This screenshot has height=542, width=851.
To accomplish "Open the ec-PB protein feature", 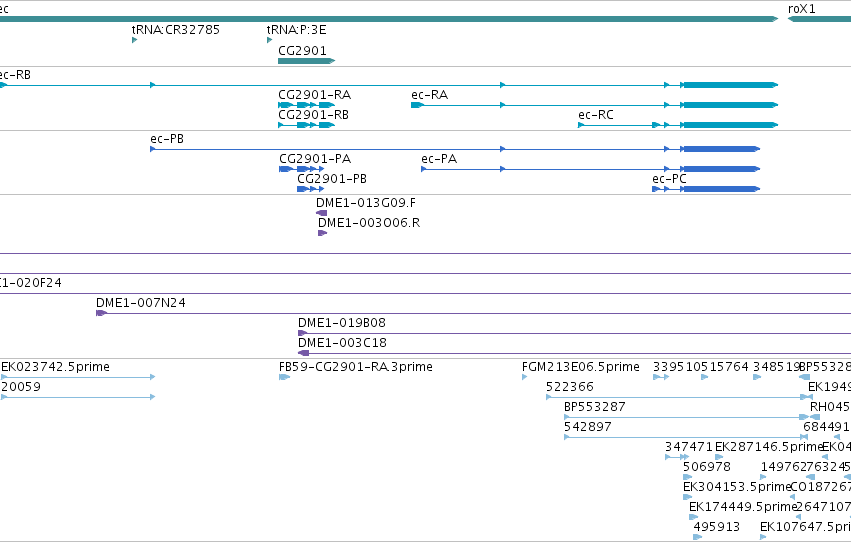I will [455, 149].
